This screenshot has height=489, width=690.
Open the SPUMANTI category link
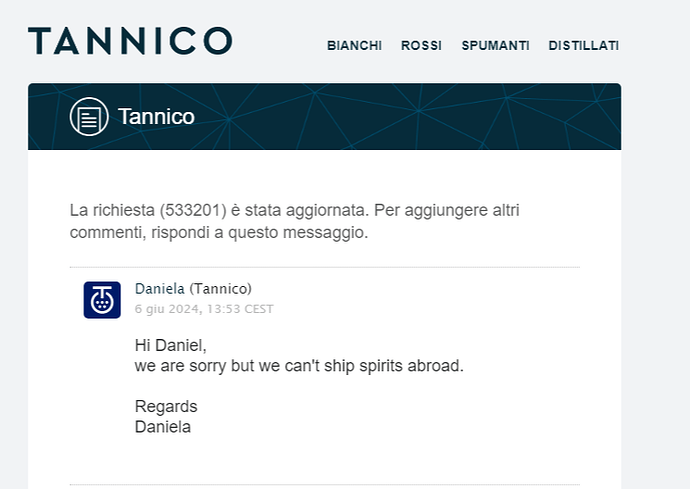point(495,46)
